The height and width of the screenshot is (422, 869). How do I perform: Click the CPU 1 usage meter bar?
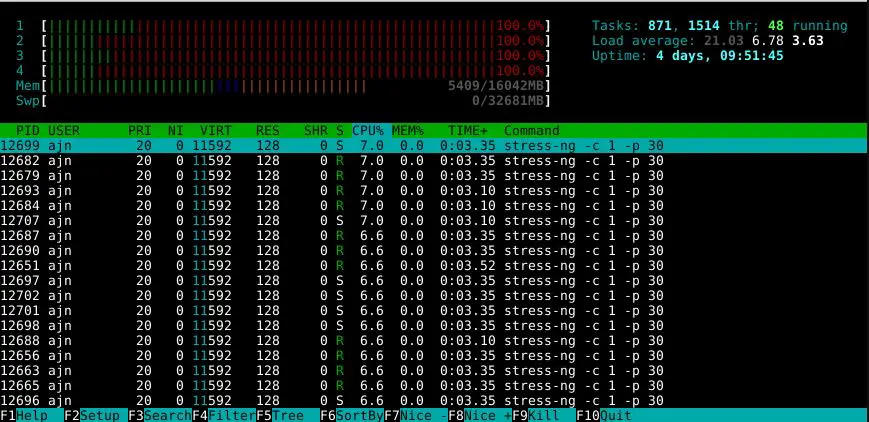(x=296, y=26)
